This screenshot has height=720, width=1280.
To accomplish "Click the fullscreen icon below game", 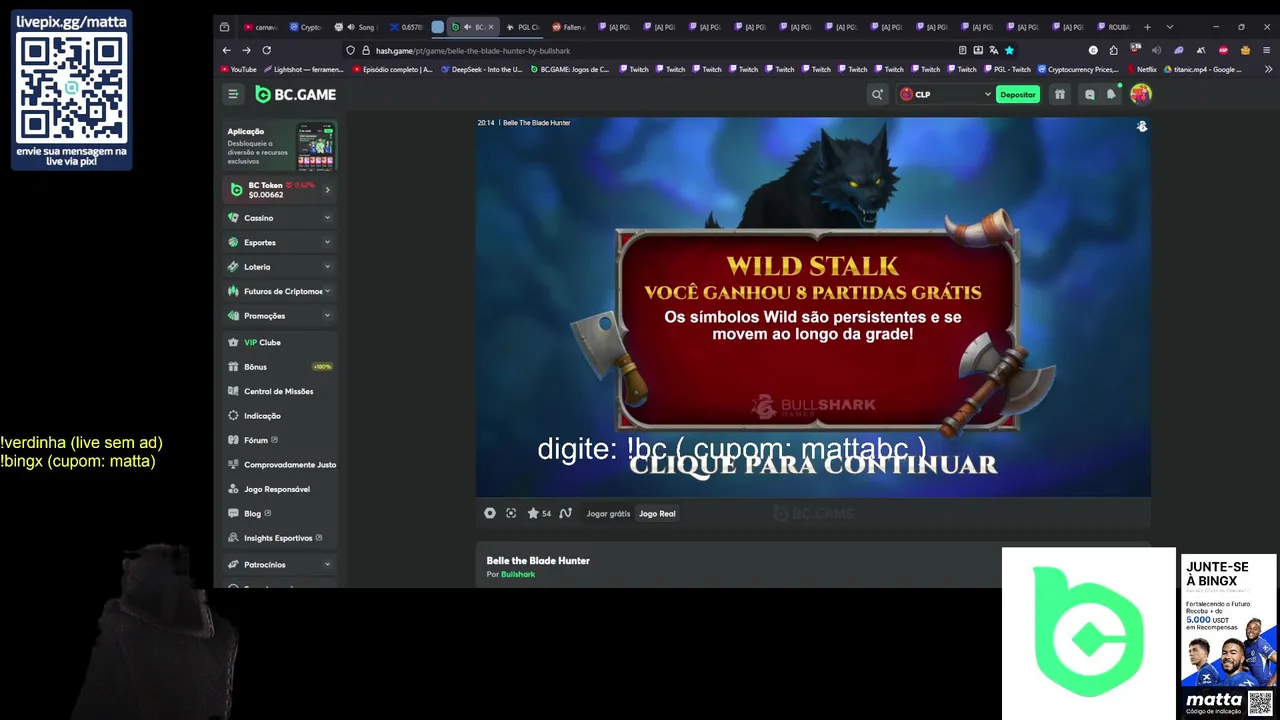I will (511, 513).
